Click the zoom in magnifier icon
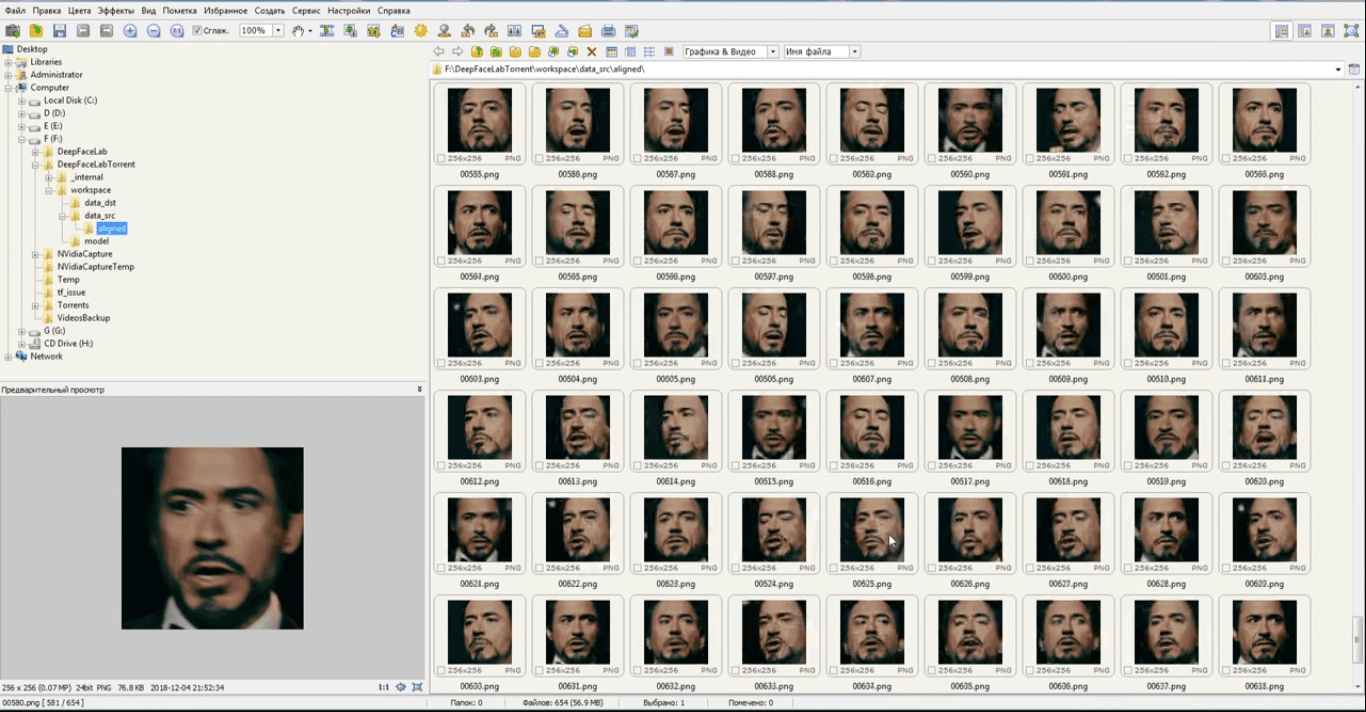The height and width of the screenshot is (712, 1366). (130, 31)
